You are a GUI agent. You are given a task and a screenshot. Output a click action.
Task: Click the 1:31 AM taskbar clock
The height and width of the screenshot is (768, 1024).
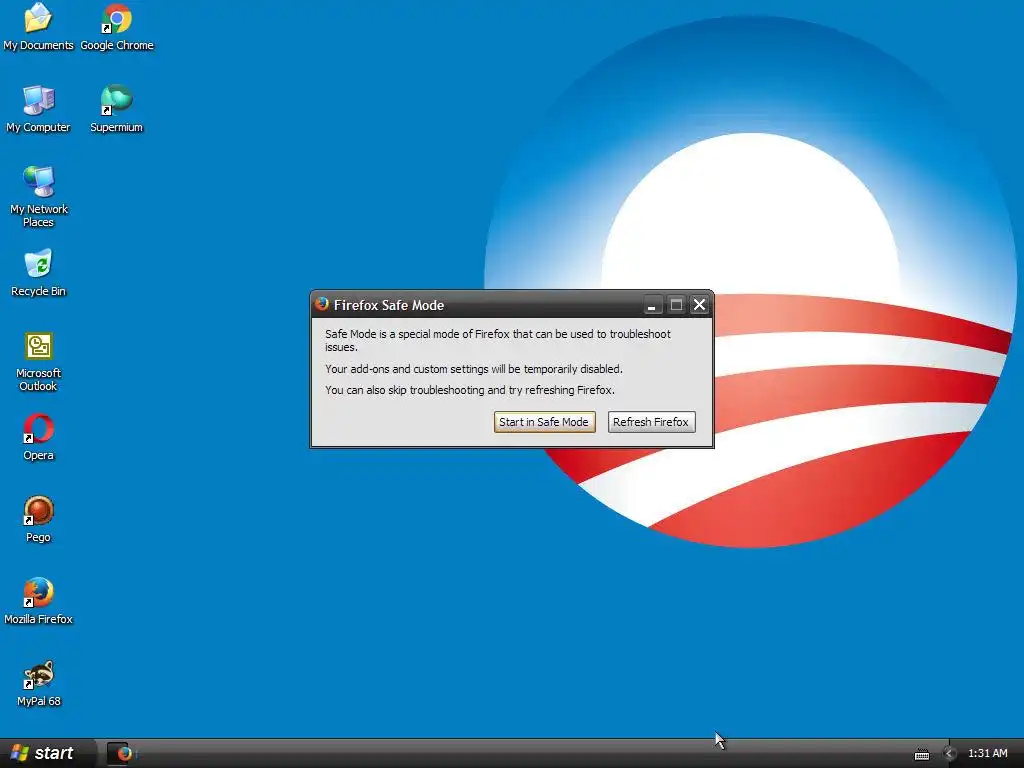click(x=987, y=754)
